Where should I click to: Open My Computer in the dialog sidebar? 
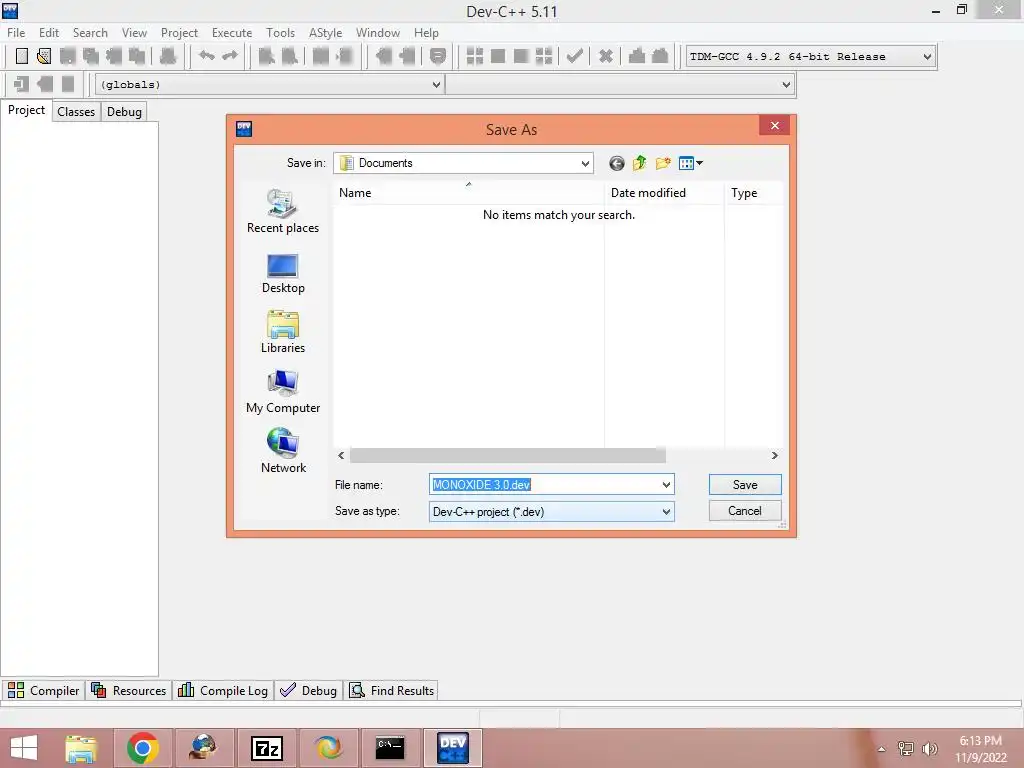[283, 392]
